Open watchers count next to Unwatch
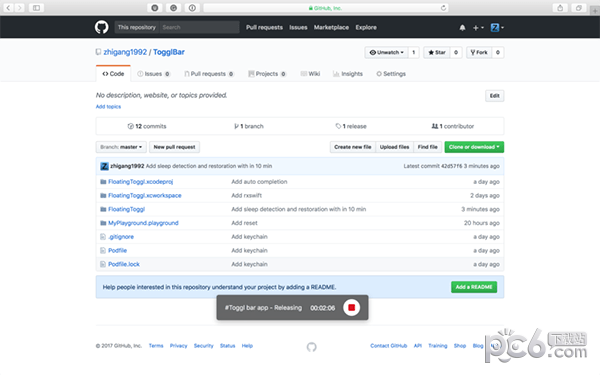The width and height of the screenshot is (600, 375). click(x=414, y=52)
